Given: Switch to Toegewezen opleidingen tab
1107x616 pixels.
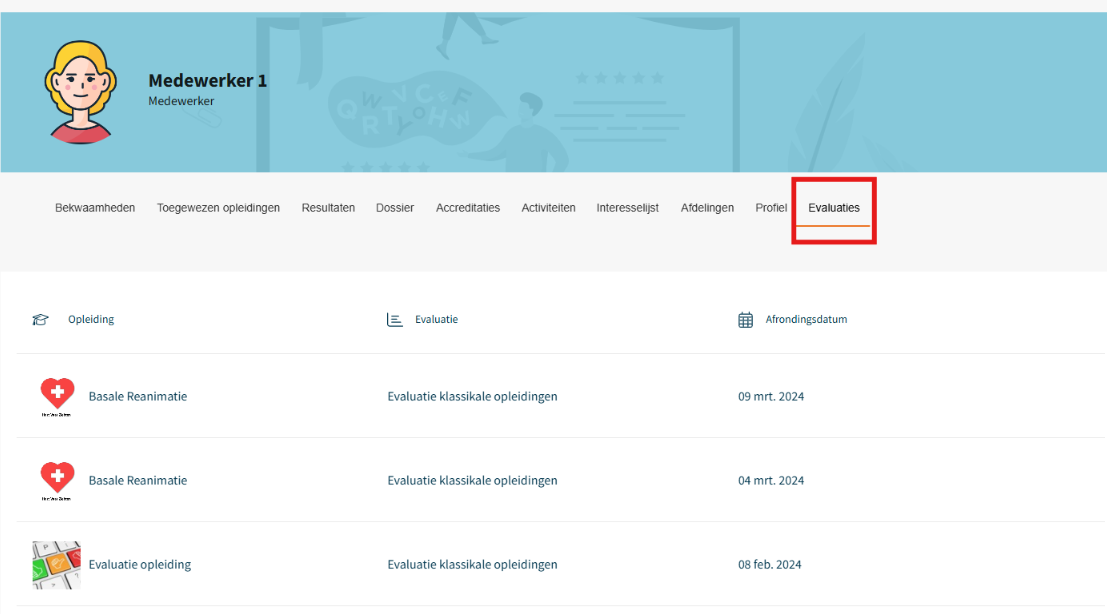Looking at the screenshot, I should point(218,208).
